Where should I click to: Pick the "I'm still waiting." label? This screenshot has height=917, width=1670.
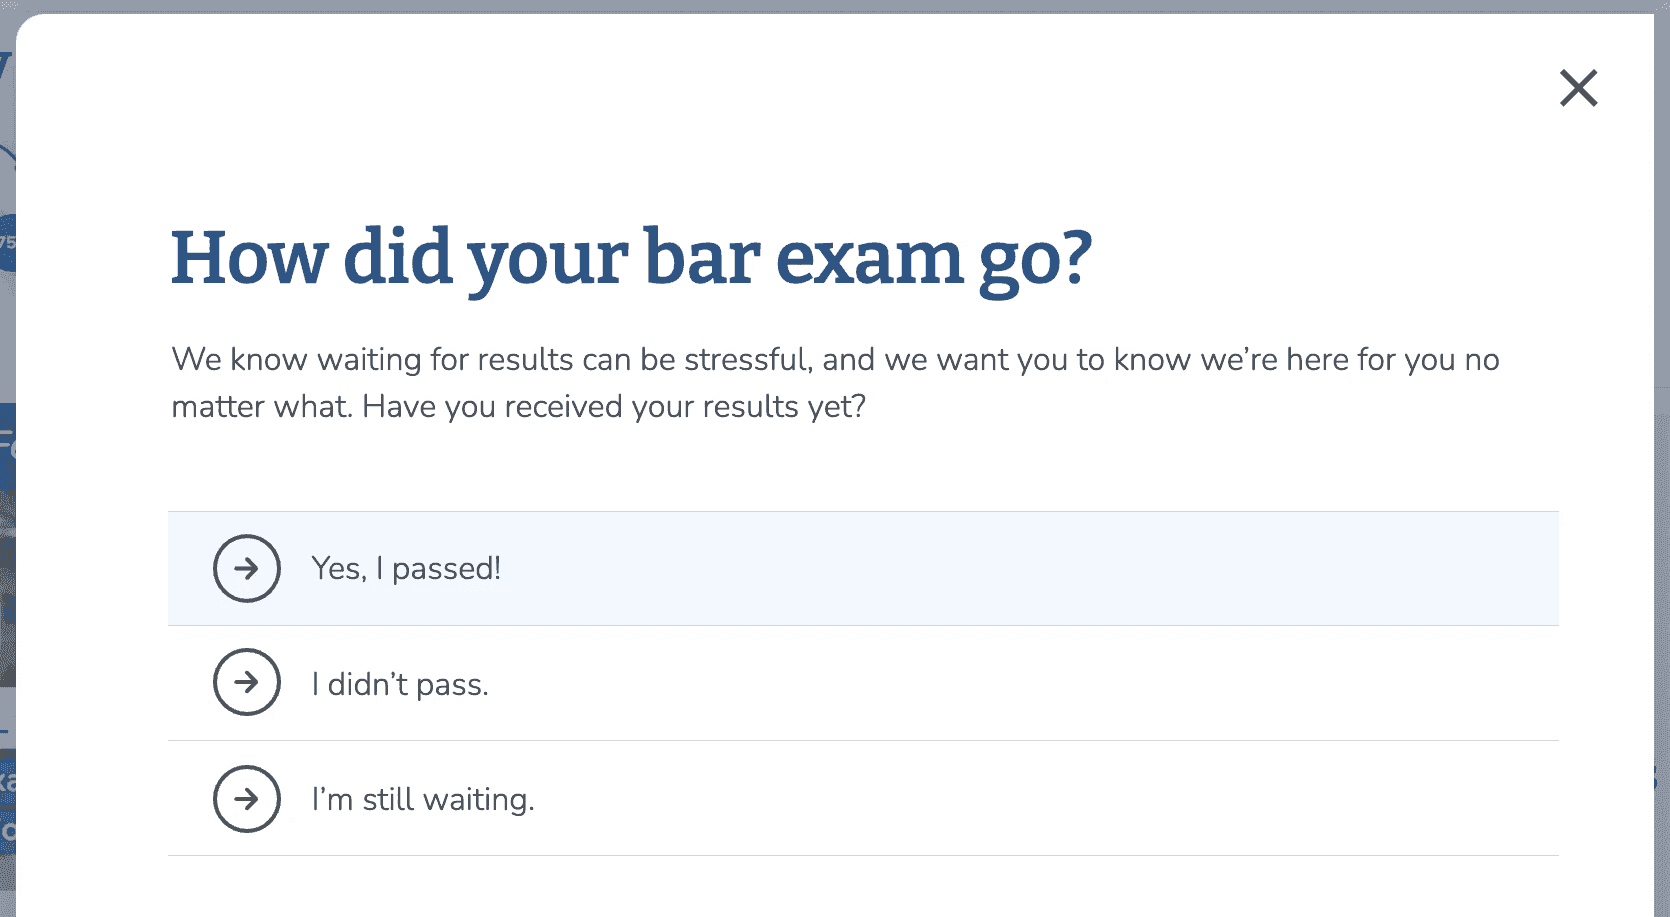[x=423, y=799]
